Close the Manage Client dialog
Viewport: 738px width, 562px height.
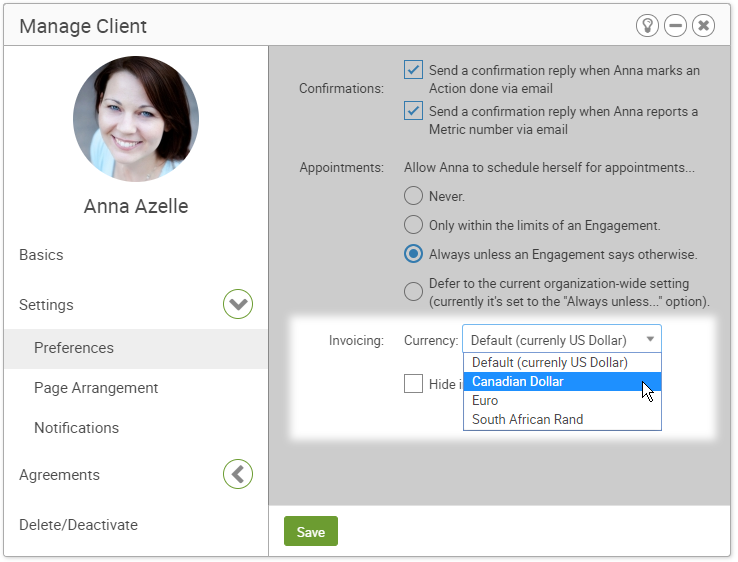[x=703, y=25]
